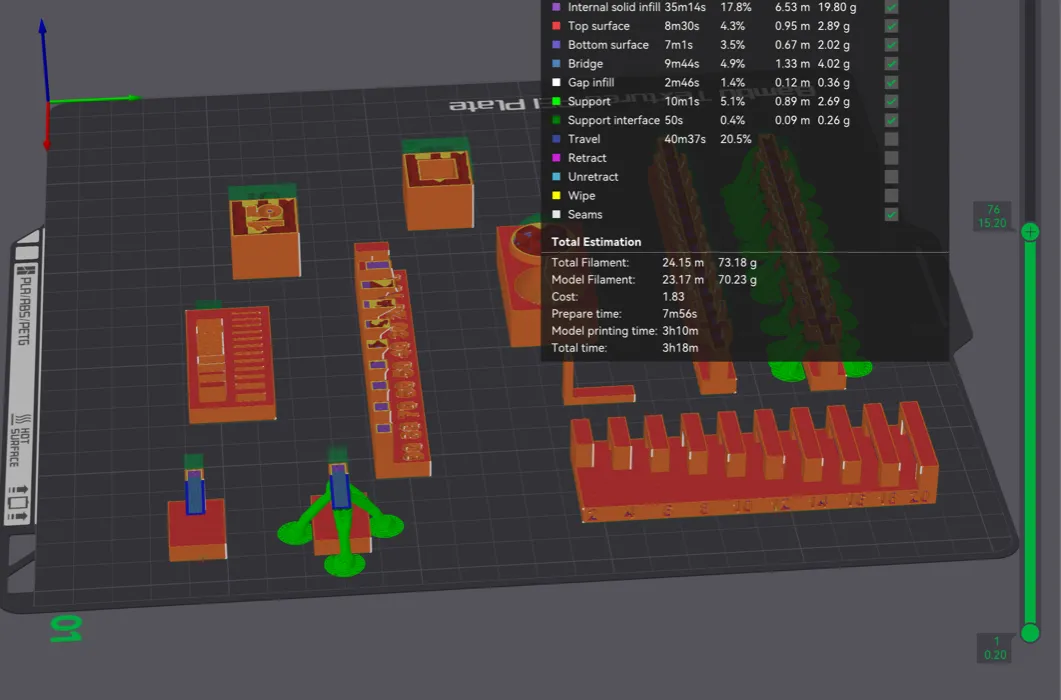Image resolution: width=1061 pixels, height=700 pixels.
Task: Uncheck the Internal solid infill visibility checkbox
Action: (891, 7)
